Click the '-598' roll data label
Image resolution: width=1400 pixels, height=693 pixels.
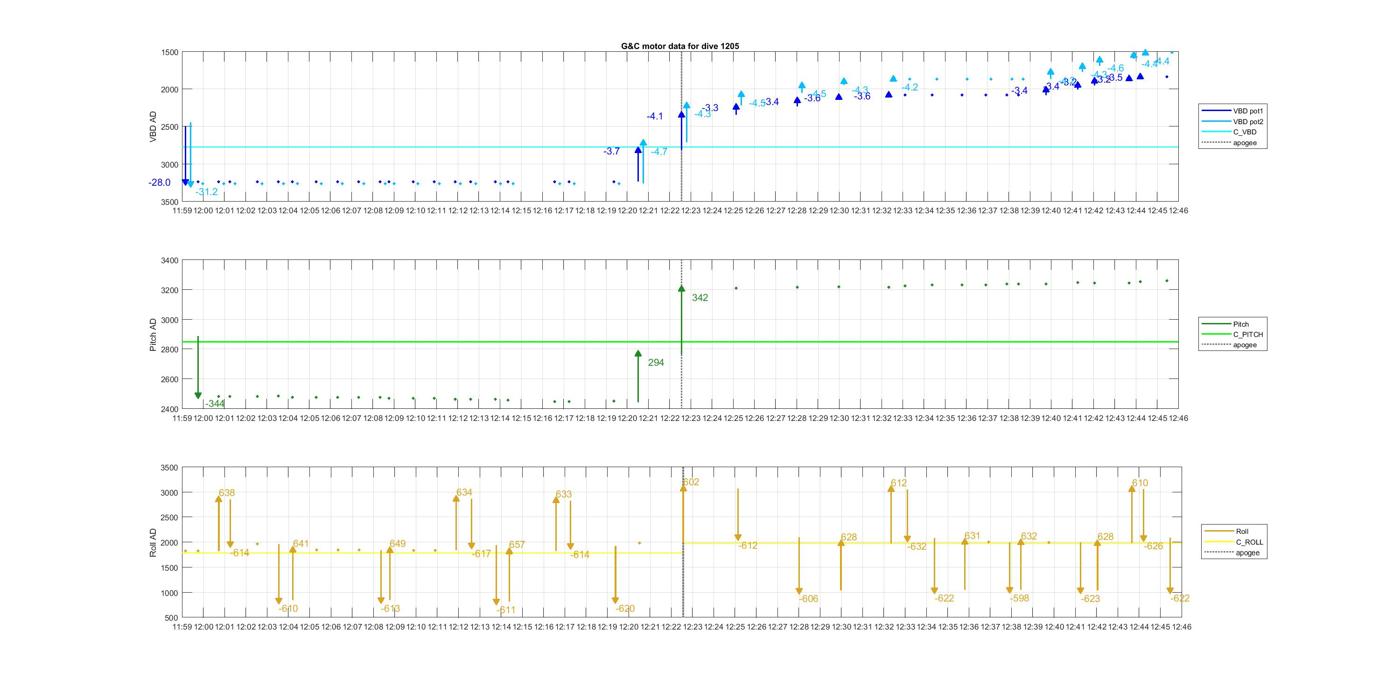(1019, 598)
